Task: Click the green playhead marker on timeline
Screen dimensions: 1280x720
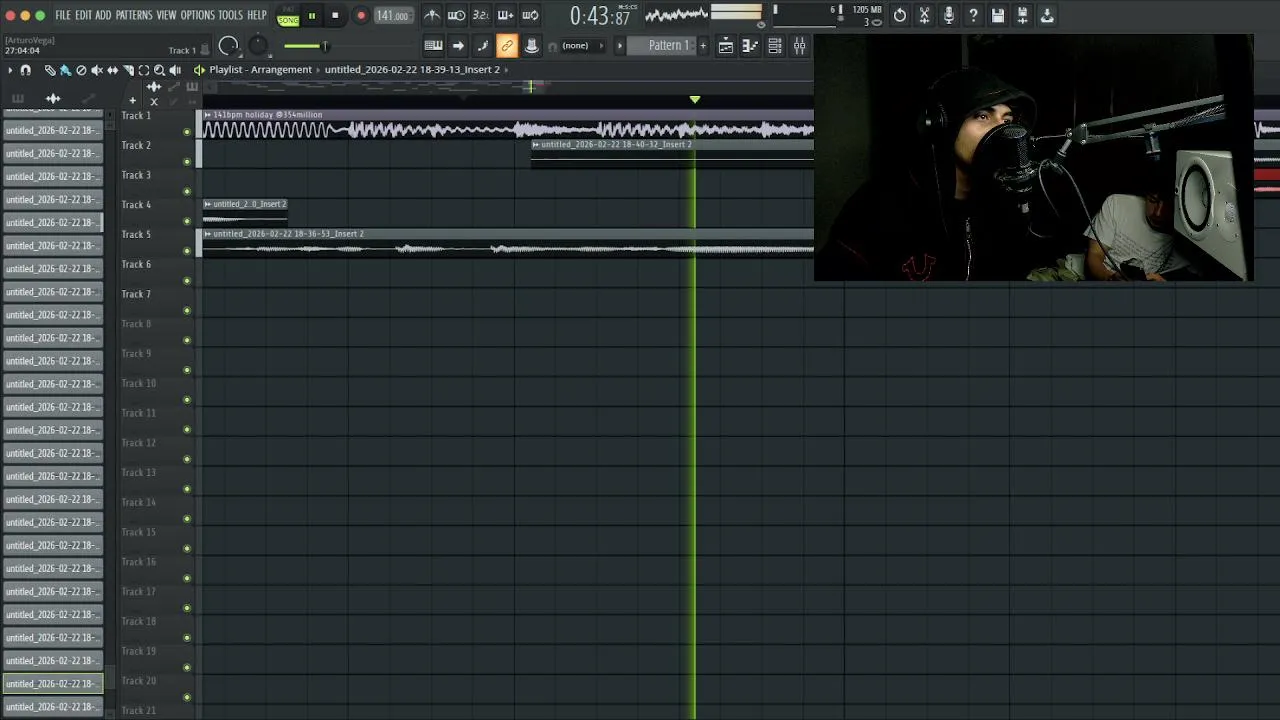Action: pyautogui.click(x=695, y=100)
